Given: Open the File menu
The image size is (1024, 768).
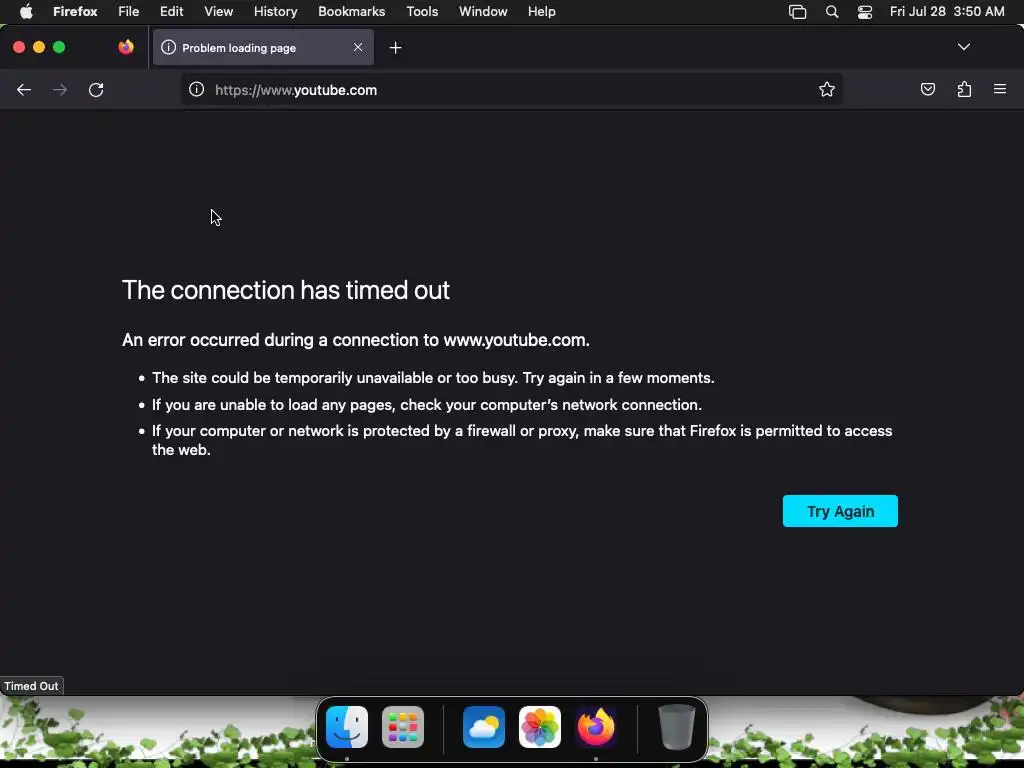Looking at the screenshot, I should tap(129, 12).
